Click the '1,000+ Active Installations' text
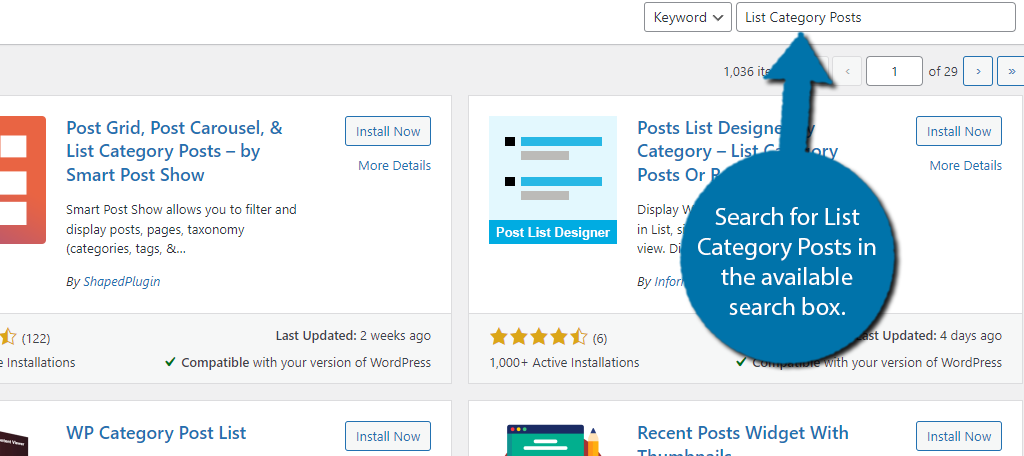Image resolution: width=1024 pixels, height=456 pixels. (564, 363)
